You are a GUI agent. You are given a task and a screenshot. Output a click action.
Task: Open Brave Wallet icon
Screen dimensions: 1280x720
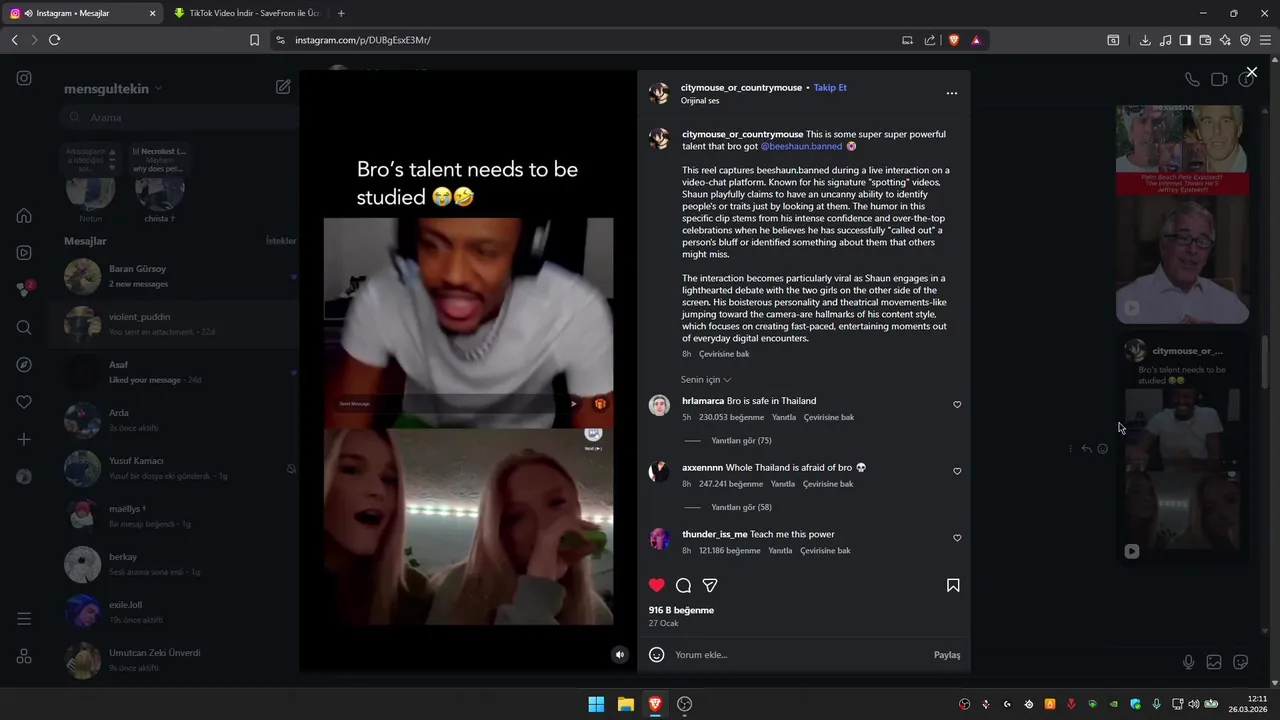[1205, 40]
